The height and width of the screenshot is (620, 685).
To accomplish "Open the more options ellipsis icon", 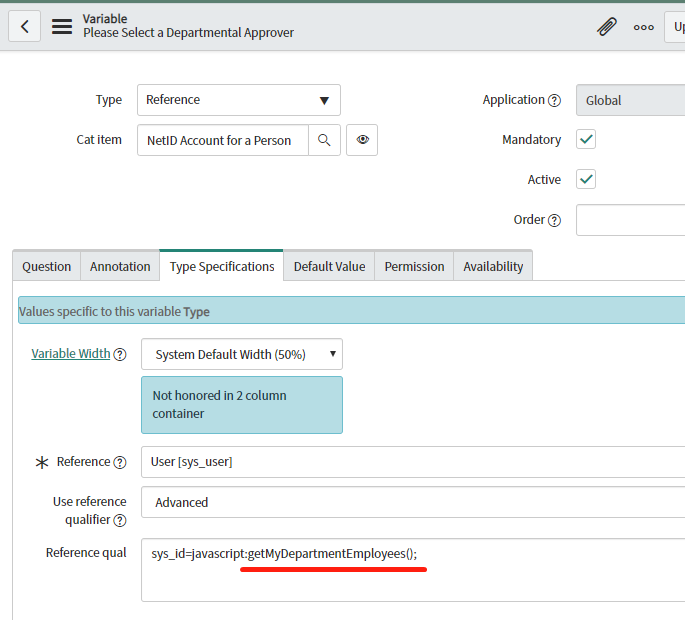I will coord(643,27).
